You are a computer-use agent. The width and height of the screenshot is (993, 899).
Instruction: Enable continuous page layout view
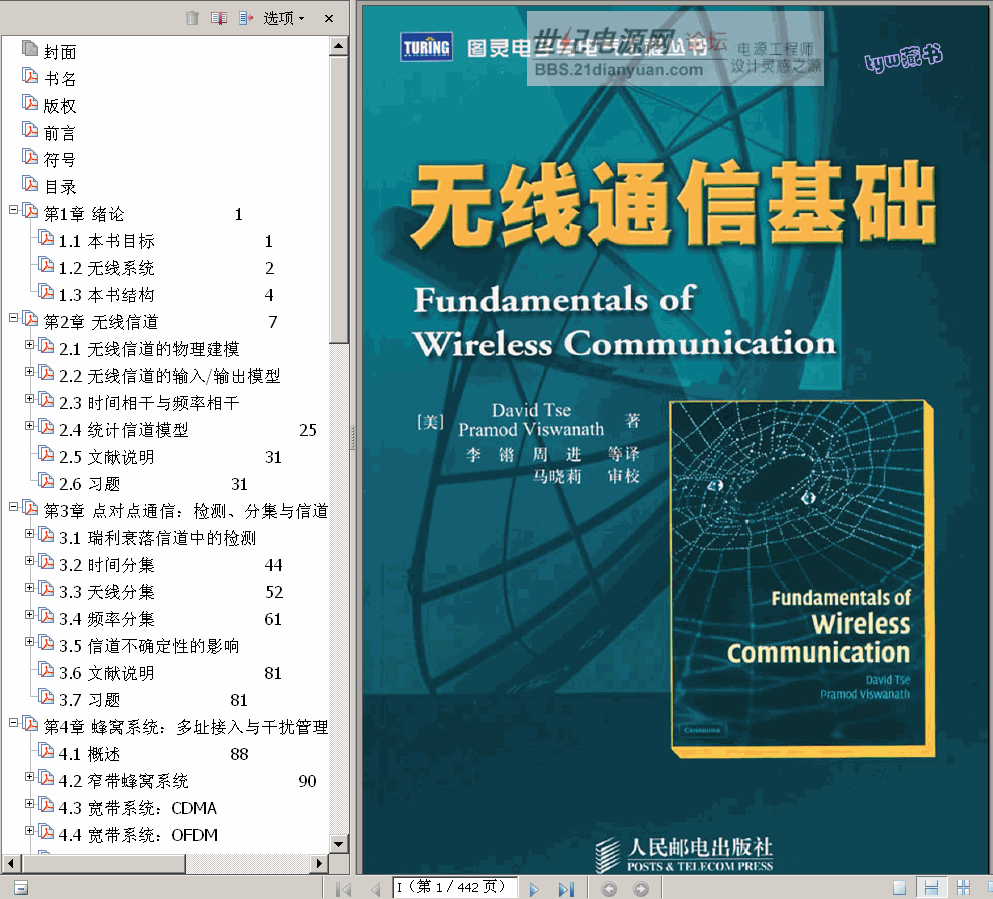(931, 888)
